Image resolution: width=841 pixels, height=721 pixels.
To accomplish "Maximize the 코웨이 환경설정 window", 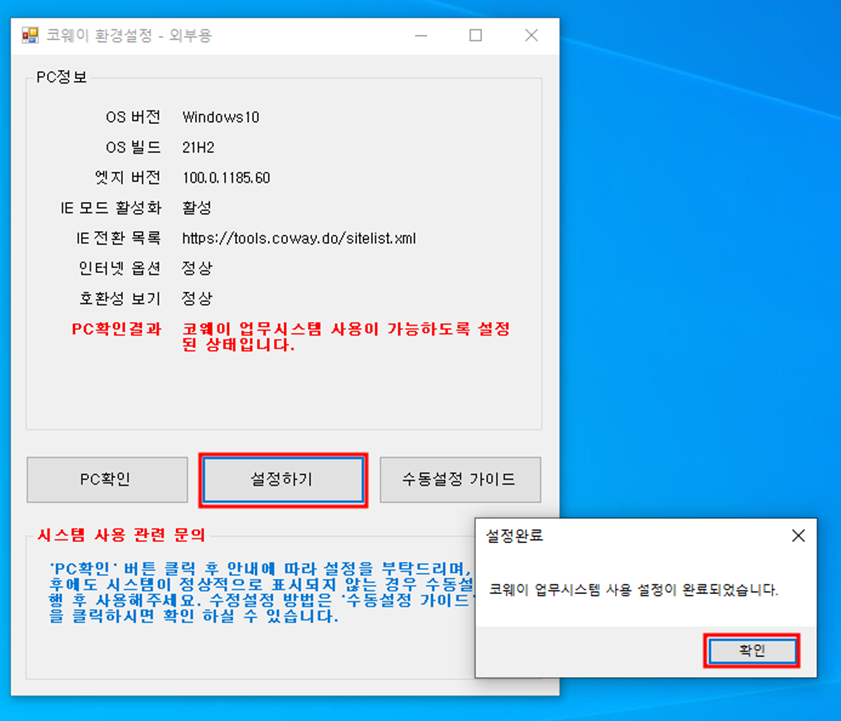I will pos(475,35).
